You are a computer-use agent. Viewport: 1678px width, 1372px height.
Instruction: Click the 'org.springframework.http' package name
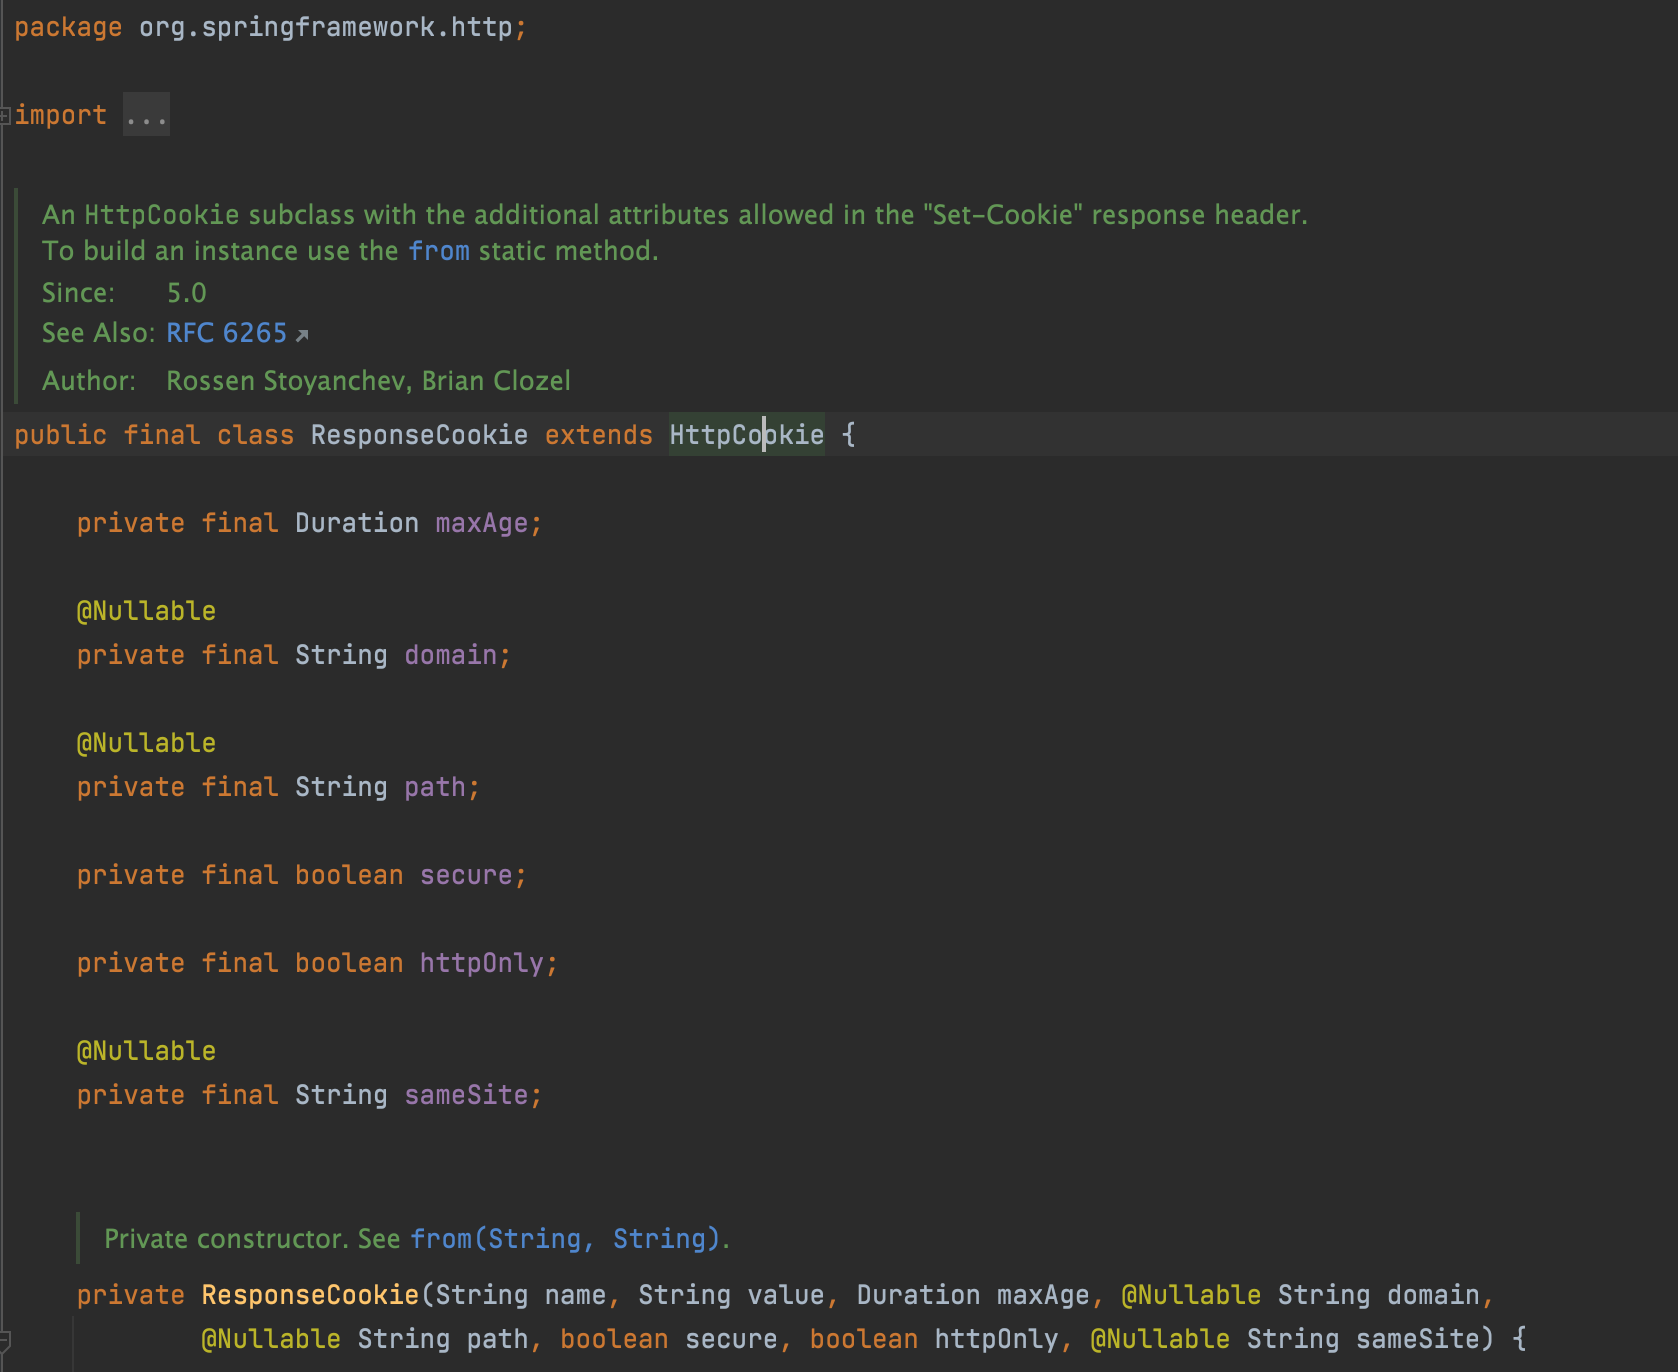(x=326, y=27)
